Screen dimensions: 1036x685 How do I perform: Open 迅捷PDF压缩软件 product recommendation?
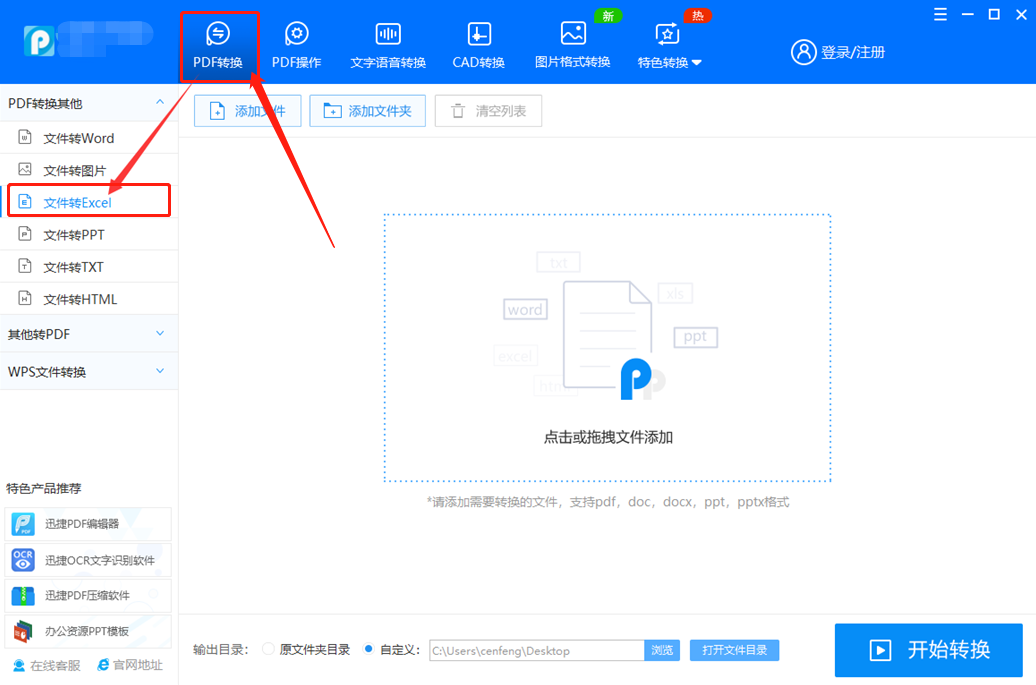pos(88,596)
